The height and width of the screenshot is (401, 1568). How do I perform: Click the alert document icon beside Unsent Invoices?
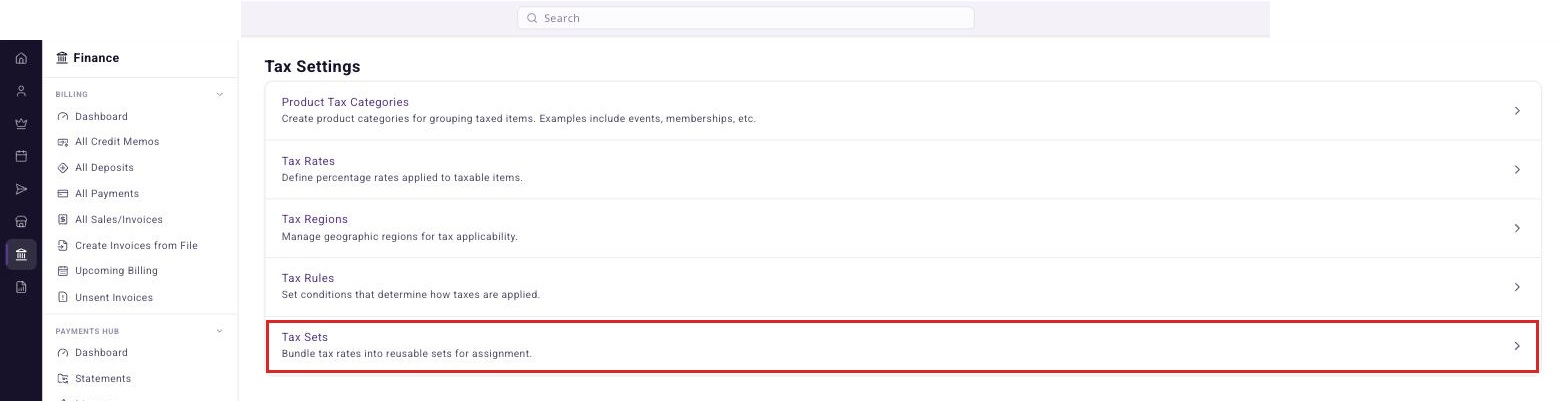point(63,298)
